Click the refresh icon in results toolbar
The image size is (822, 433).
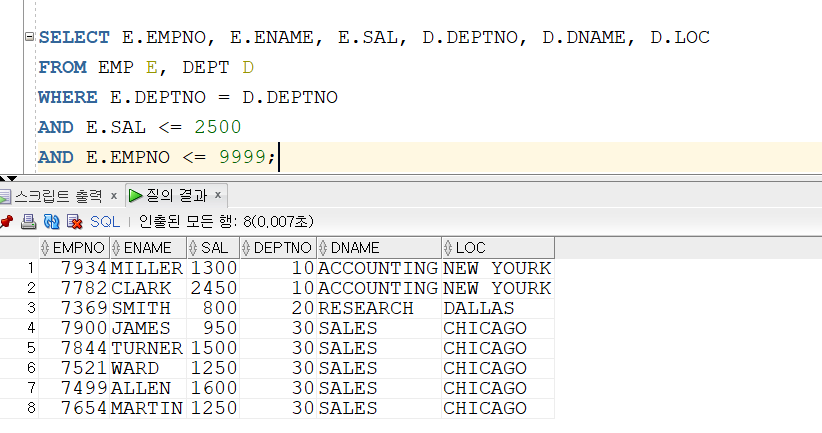[x=51, y=222]
